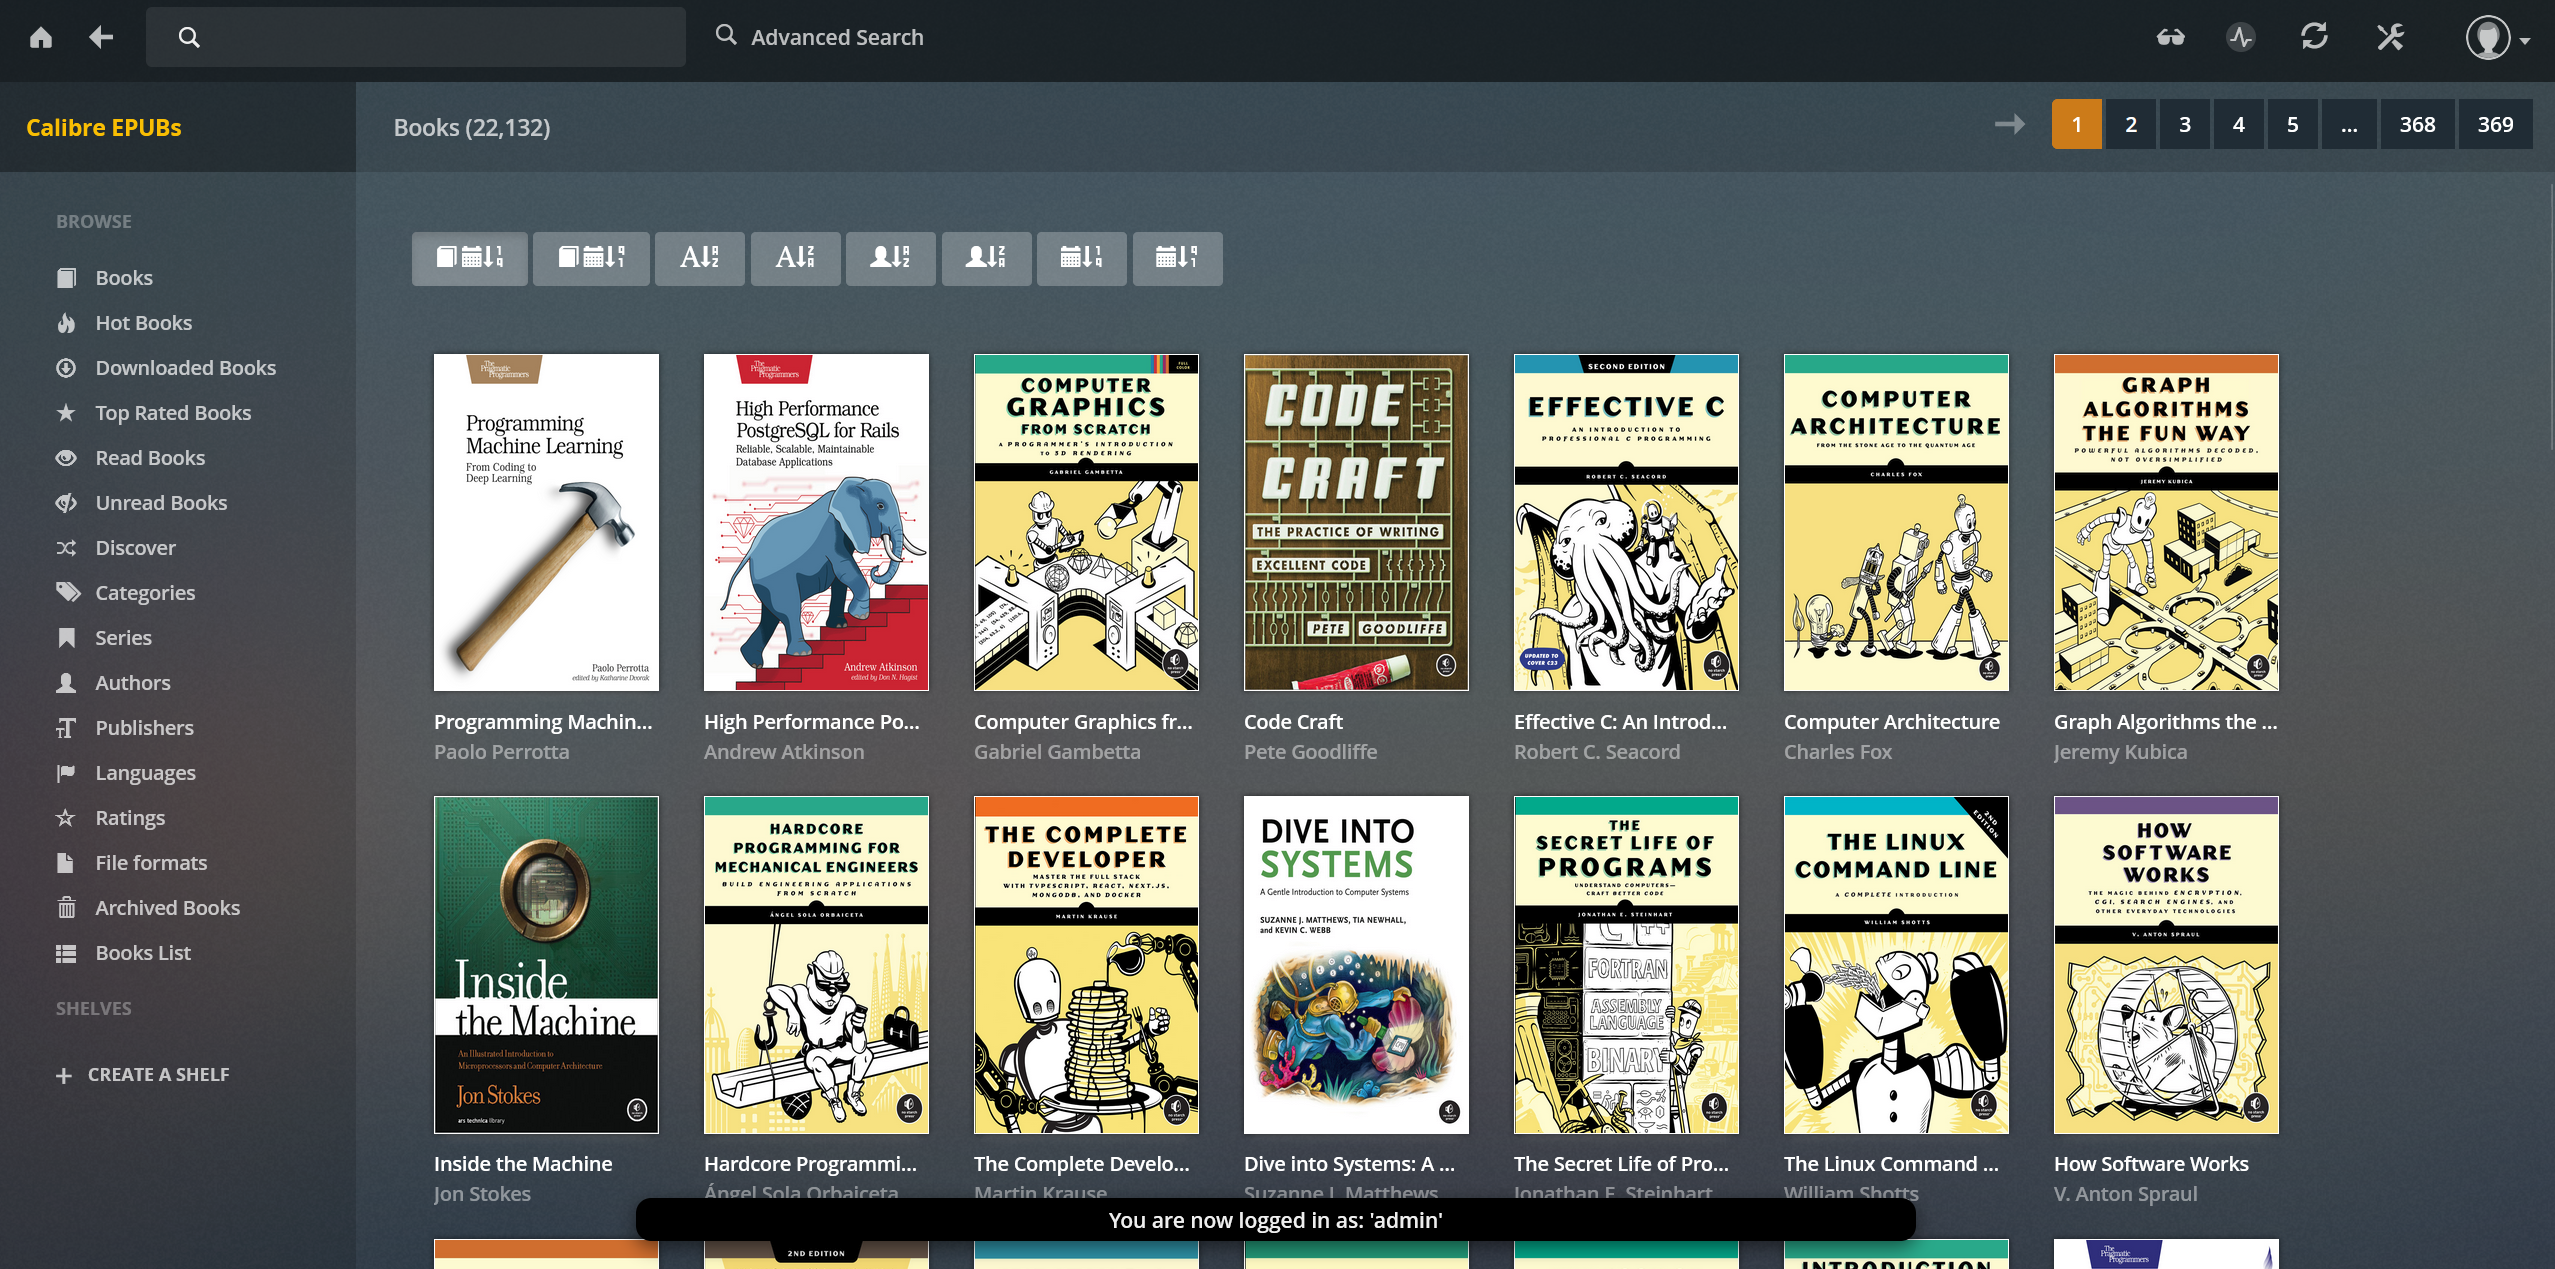
Task: Go to next page arrow
Action: pyautogui.click(x=2010, y=124)
